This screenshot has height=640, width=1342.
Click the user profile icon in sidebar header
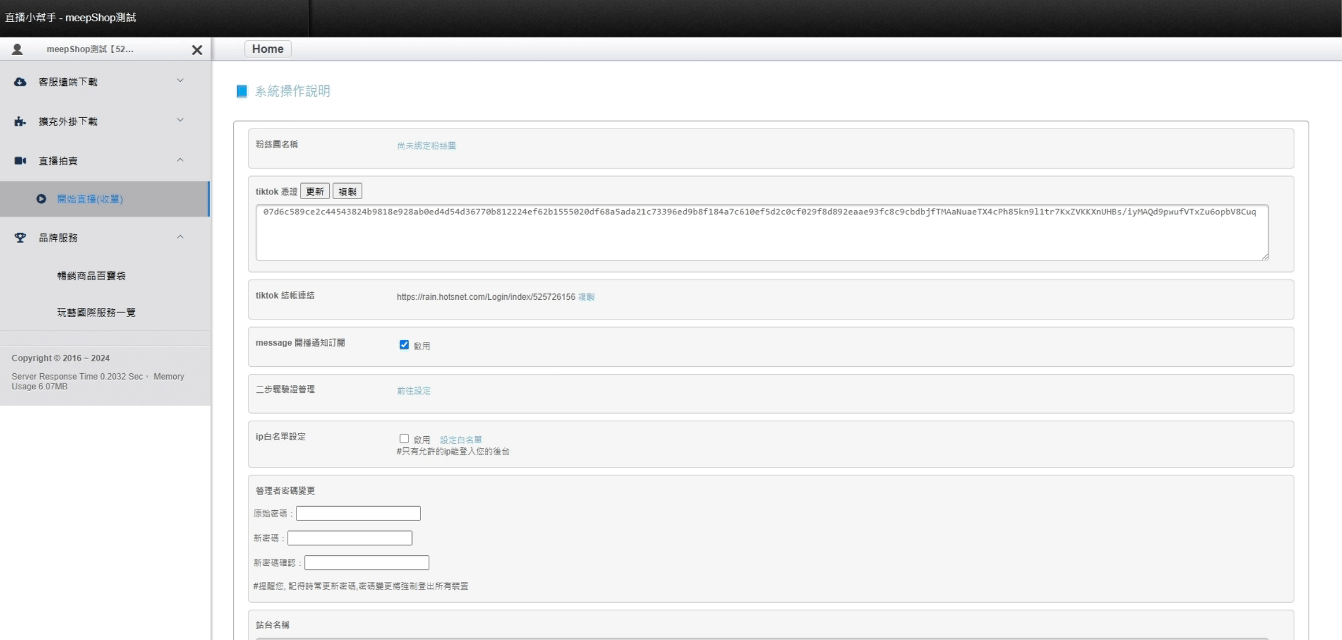click(x=17, y=49)
